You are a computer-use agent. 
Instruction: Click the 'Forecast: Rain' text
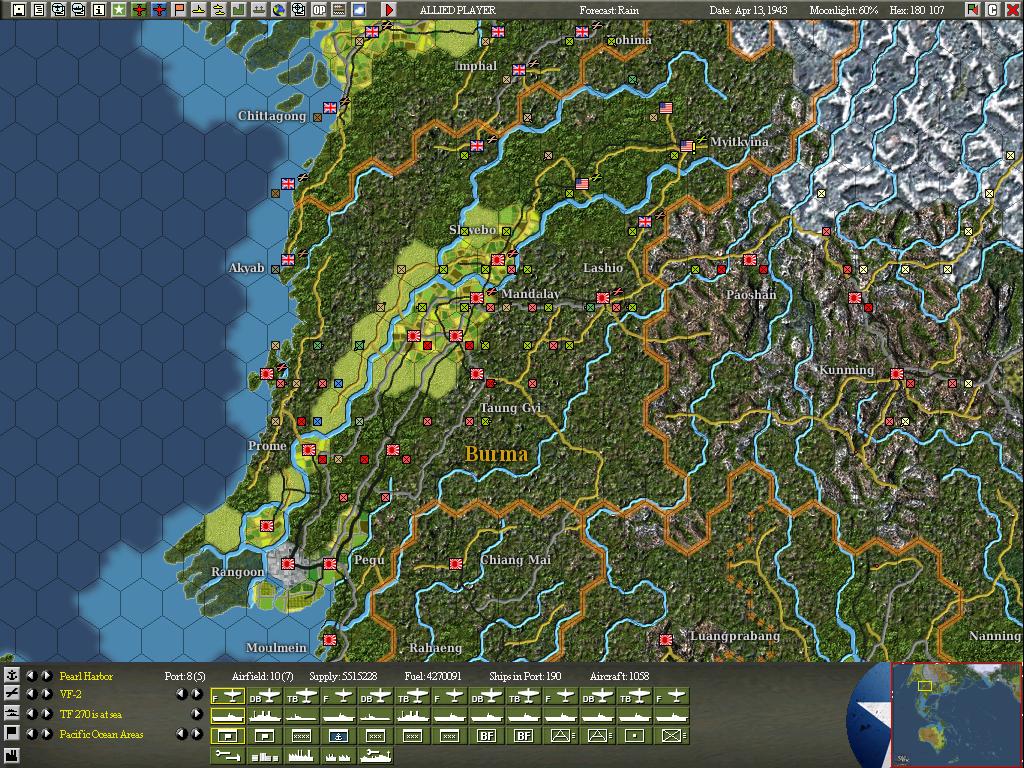pos(609,10)
